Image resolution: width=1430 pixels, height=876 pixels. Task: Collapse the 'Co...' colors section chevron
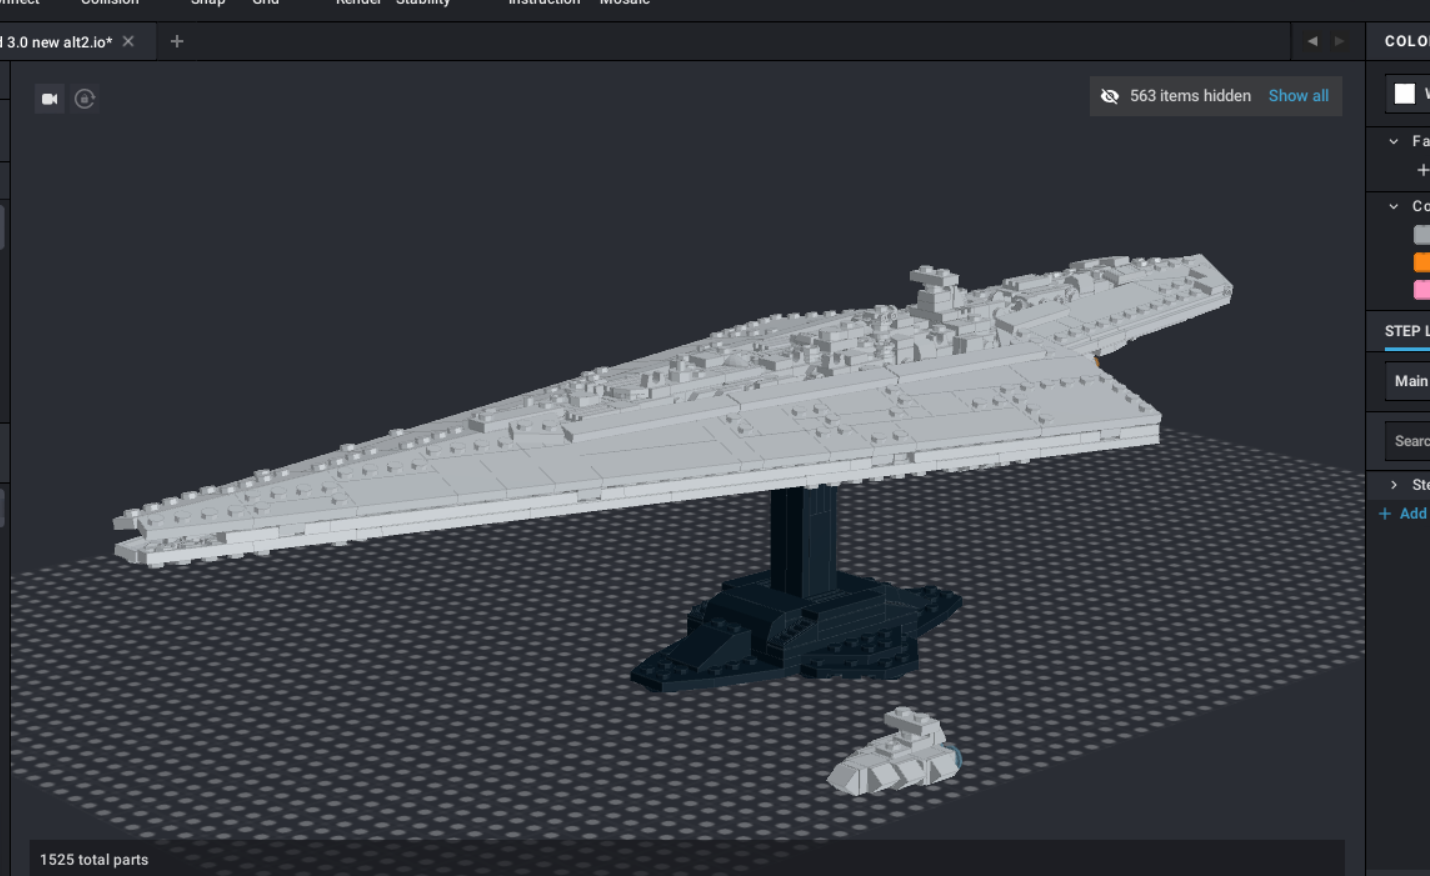[1394, 206]
